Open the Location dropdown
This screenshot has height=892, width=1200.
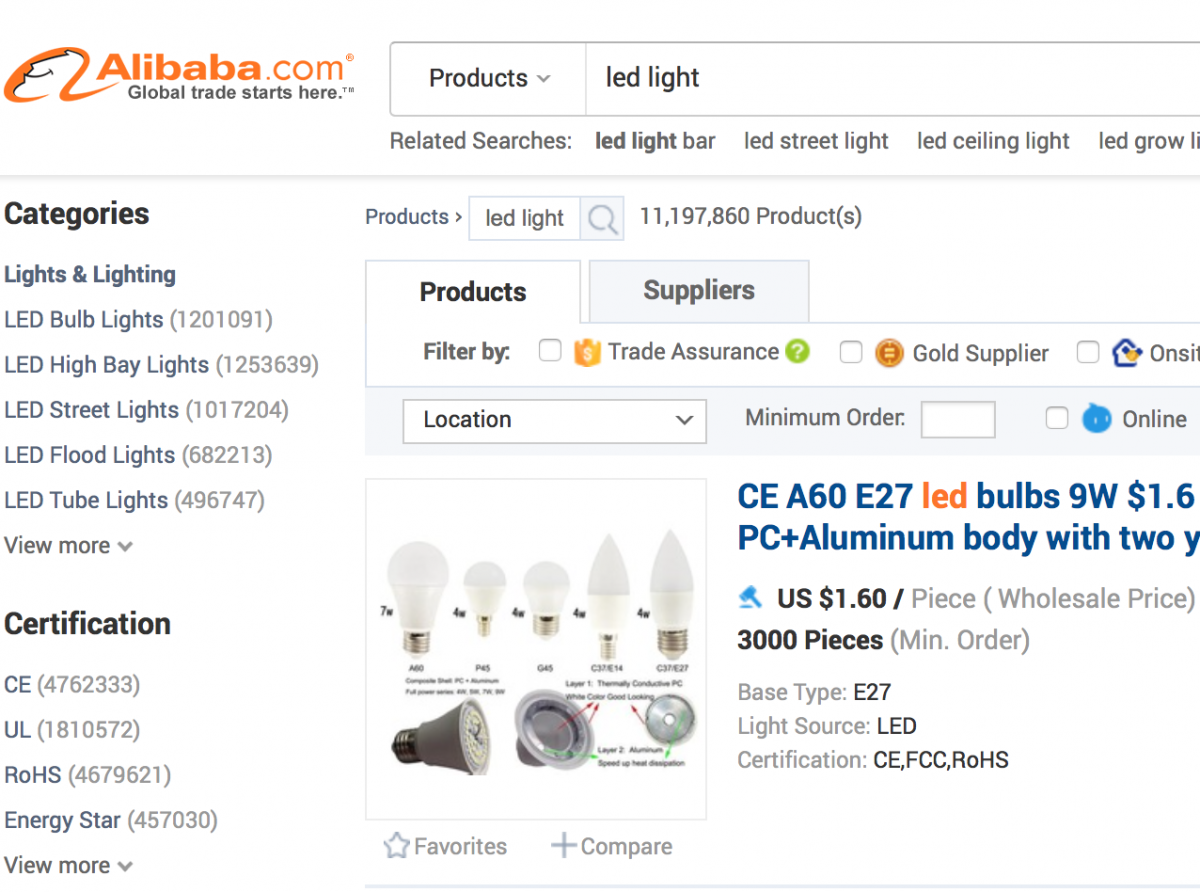[555, 420]
